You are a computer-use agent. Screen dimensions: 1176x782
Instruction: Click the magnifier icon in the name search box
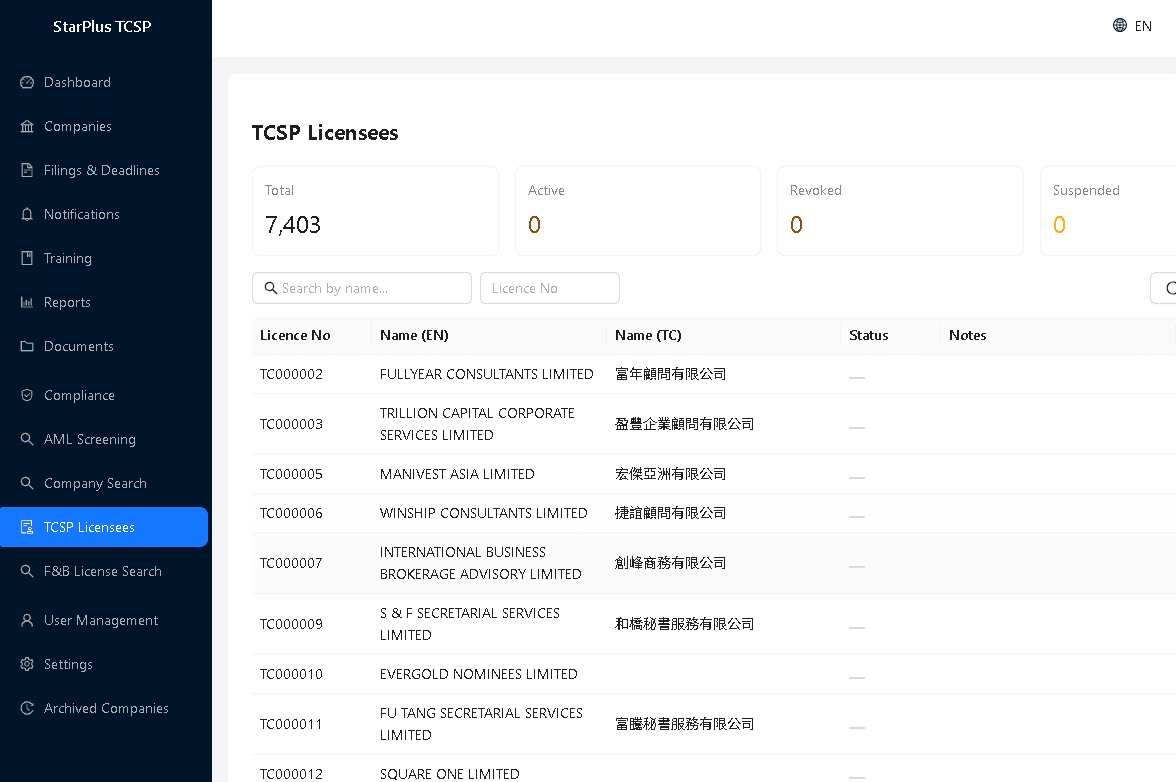coord(271,288)
